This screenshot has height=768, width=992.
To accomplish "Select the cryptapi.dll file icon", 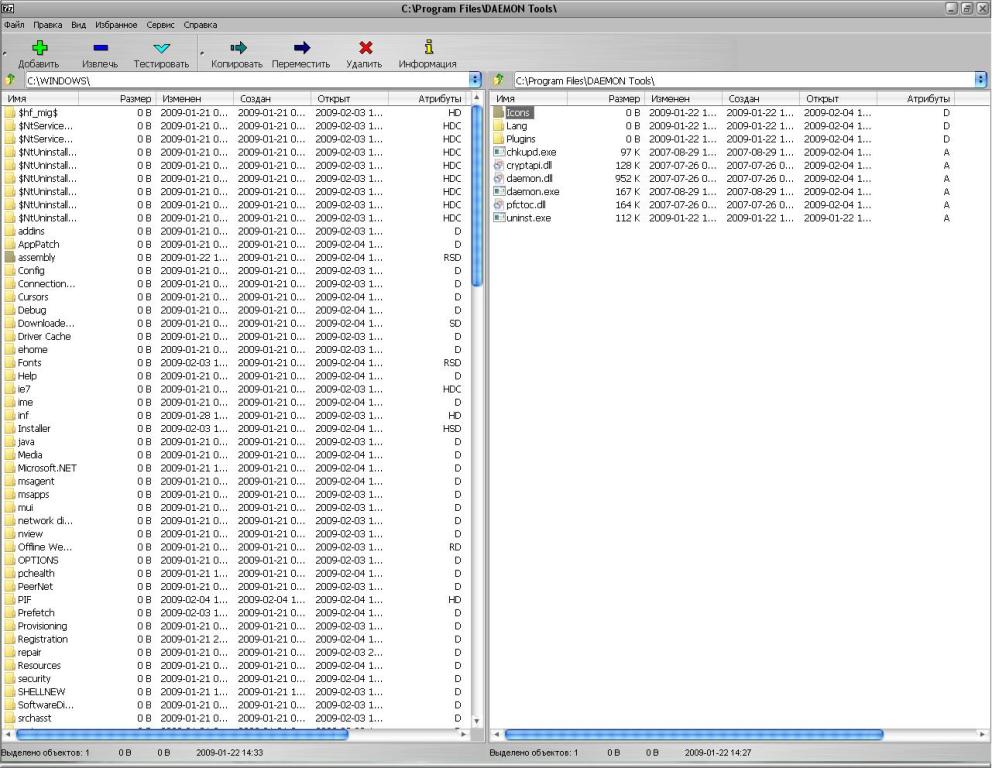I will [x=499, y=165].
